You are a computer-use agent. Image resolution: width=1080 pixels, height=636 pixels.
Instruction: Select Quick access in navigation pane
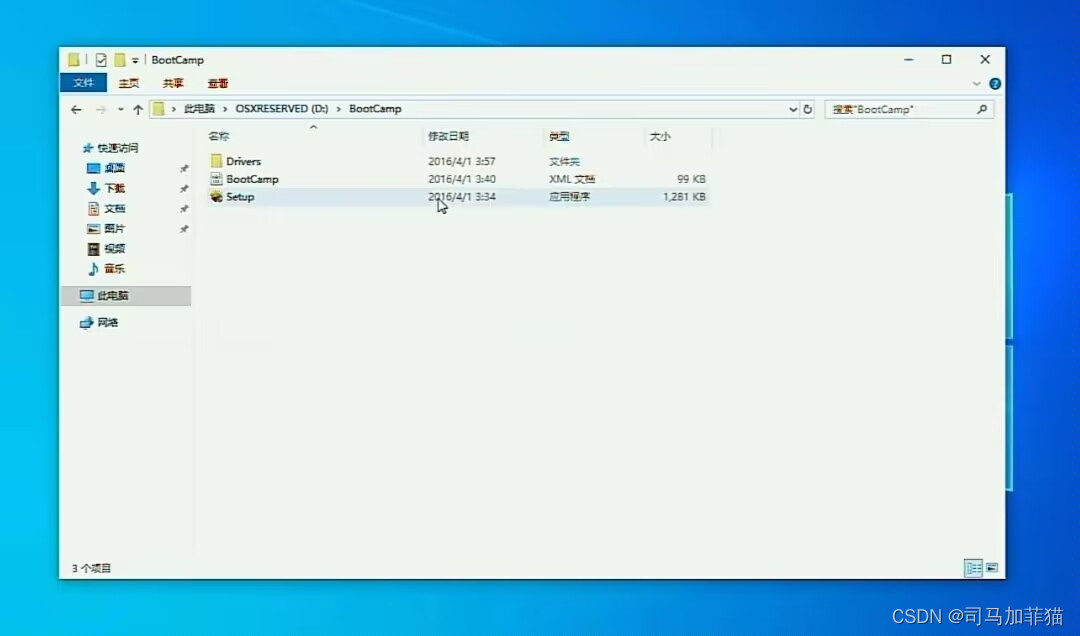click(x=118, y=148)
